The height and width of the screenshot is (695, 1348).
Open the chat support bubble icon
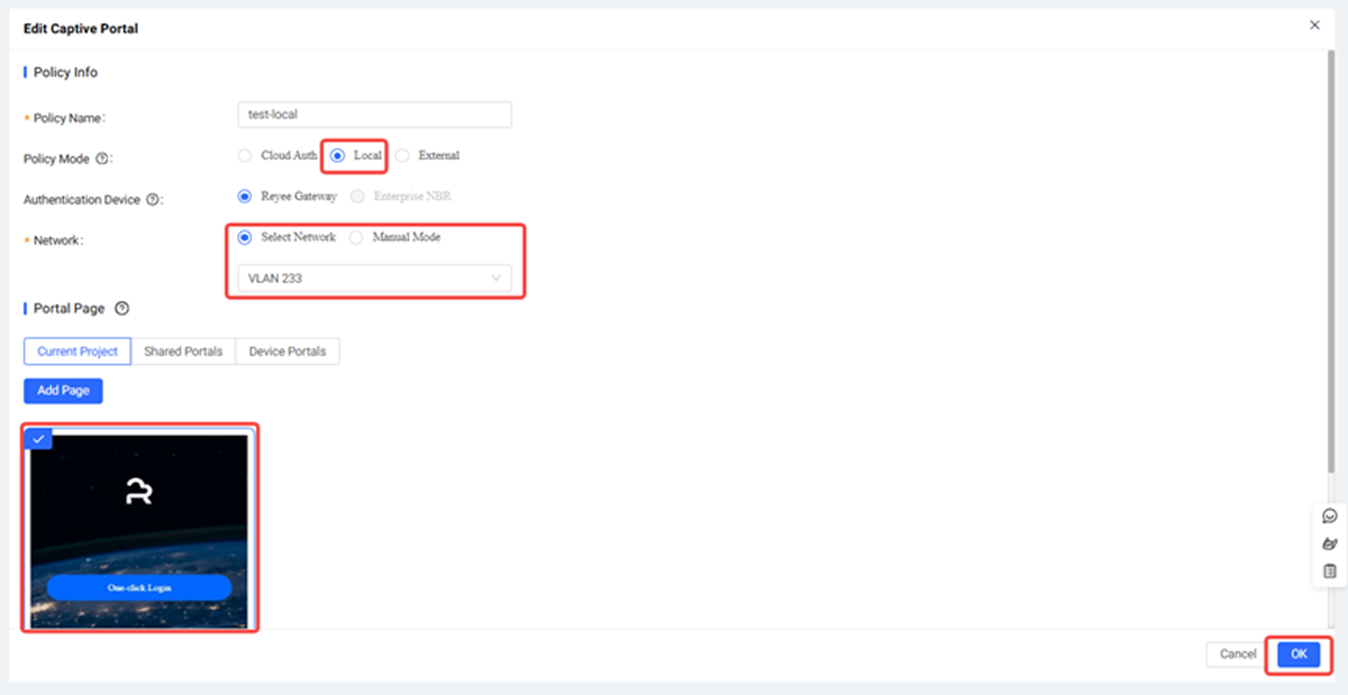[x=1329, y=516]
